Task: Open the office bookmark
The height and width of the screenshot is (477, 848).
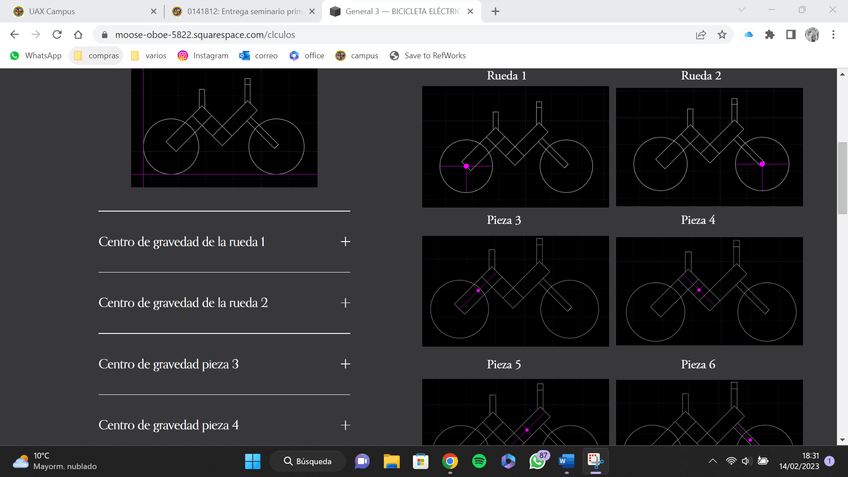Action: 307,56
